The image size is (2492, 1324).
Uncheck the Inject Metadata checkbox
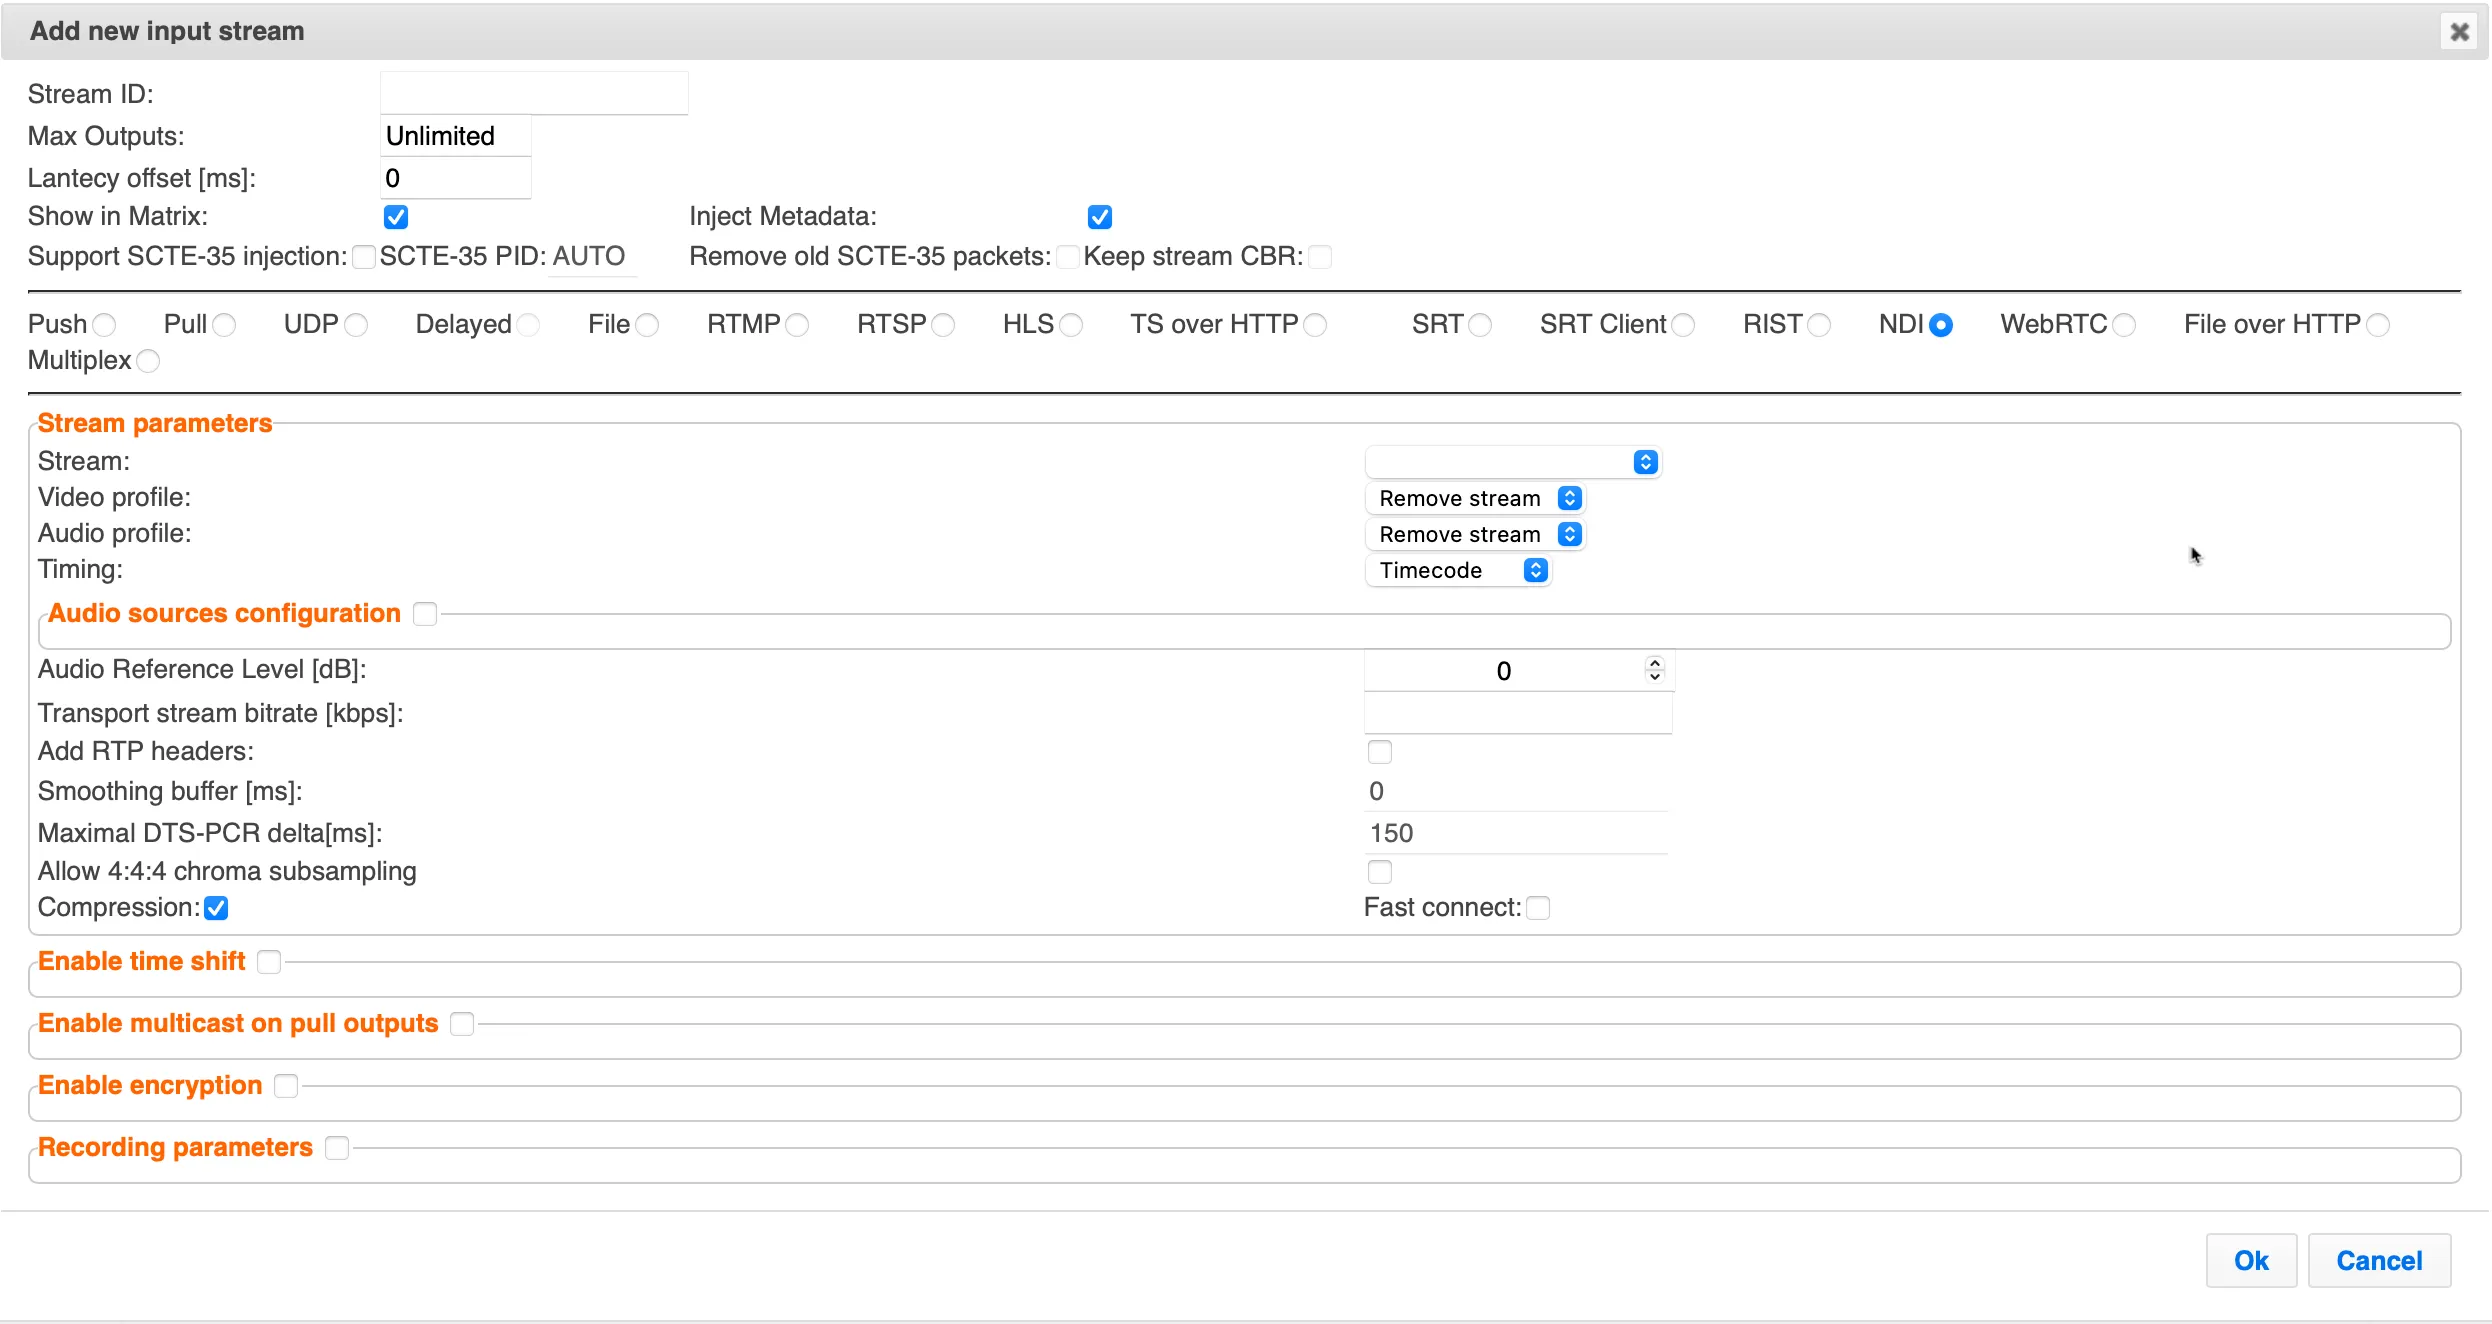click(1100, 217)
